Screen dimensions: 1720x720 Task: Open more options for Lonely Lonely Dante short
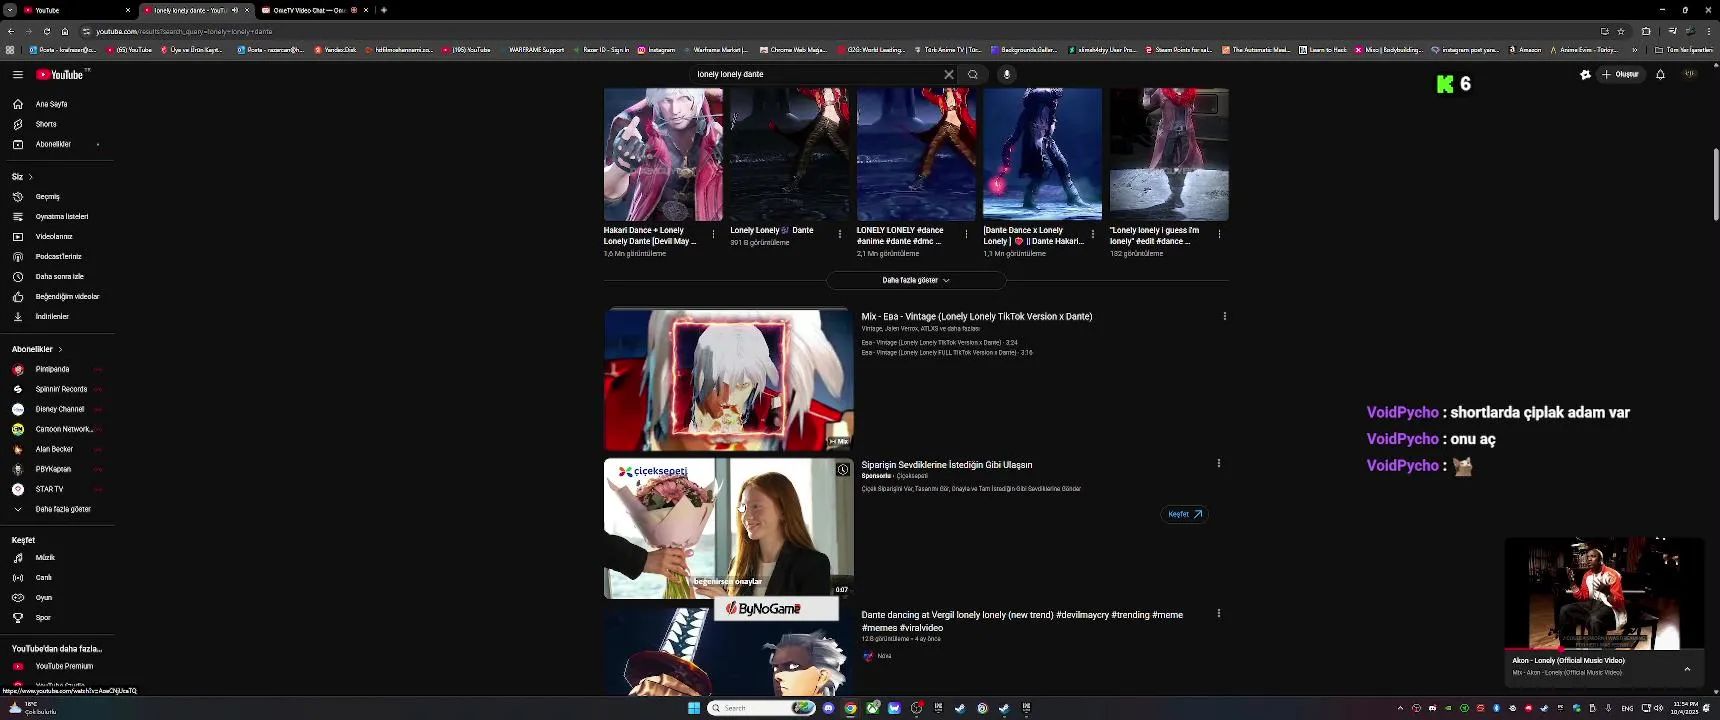pyautogui.click(x=840, y=234)
